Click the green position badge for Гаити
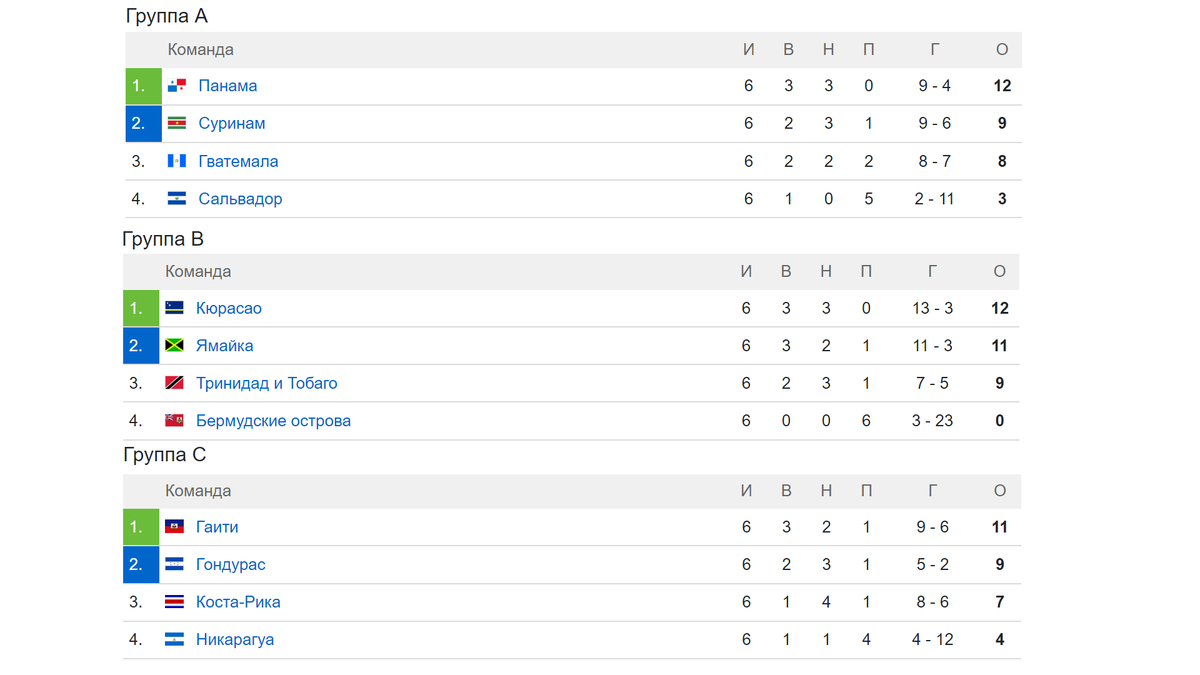Image resolution: width=1200 pixels, height=675 pixels. coord(141,527)
